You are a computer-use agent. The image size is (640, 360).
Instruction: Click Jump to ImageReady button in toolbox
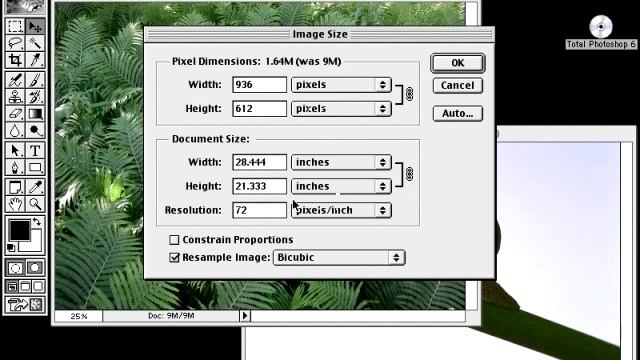pos(25,304)
